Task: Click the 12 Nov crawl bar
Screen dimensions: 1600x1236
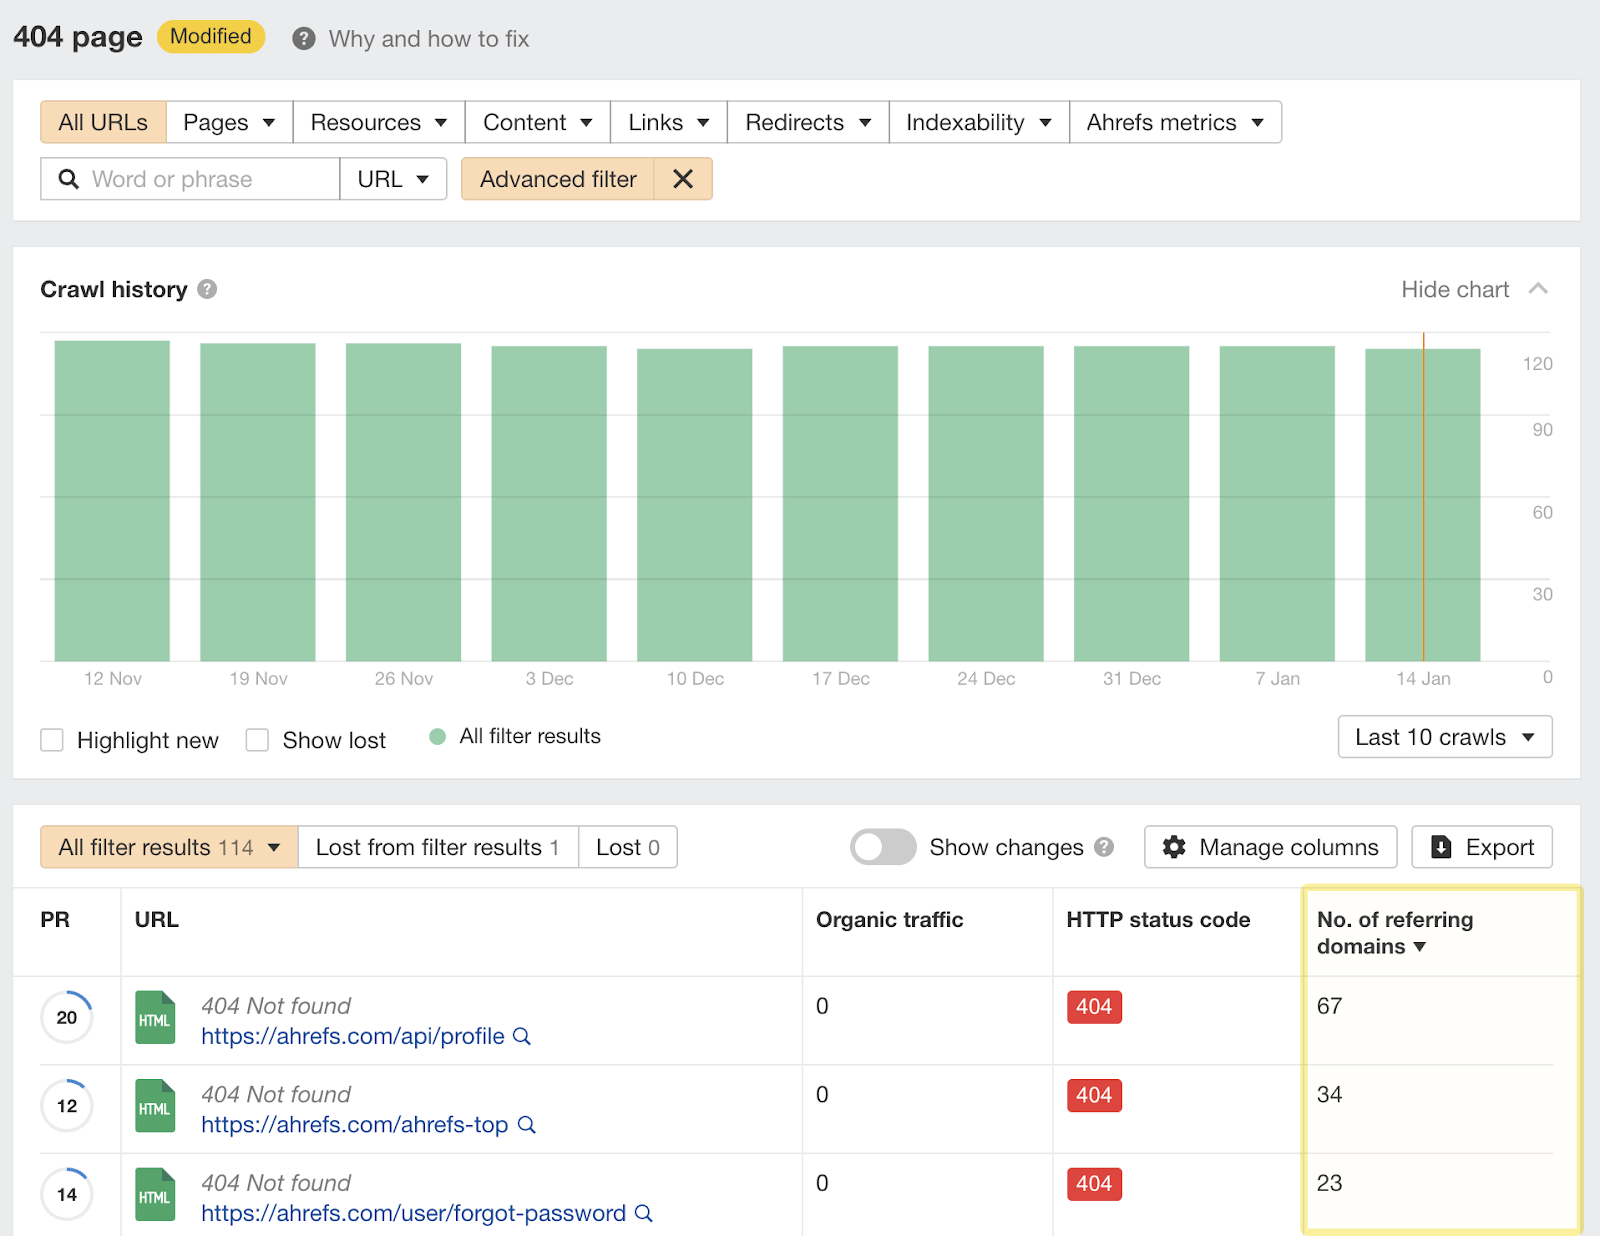Action: coord(112,501)
